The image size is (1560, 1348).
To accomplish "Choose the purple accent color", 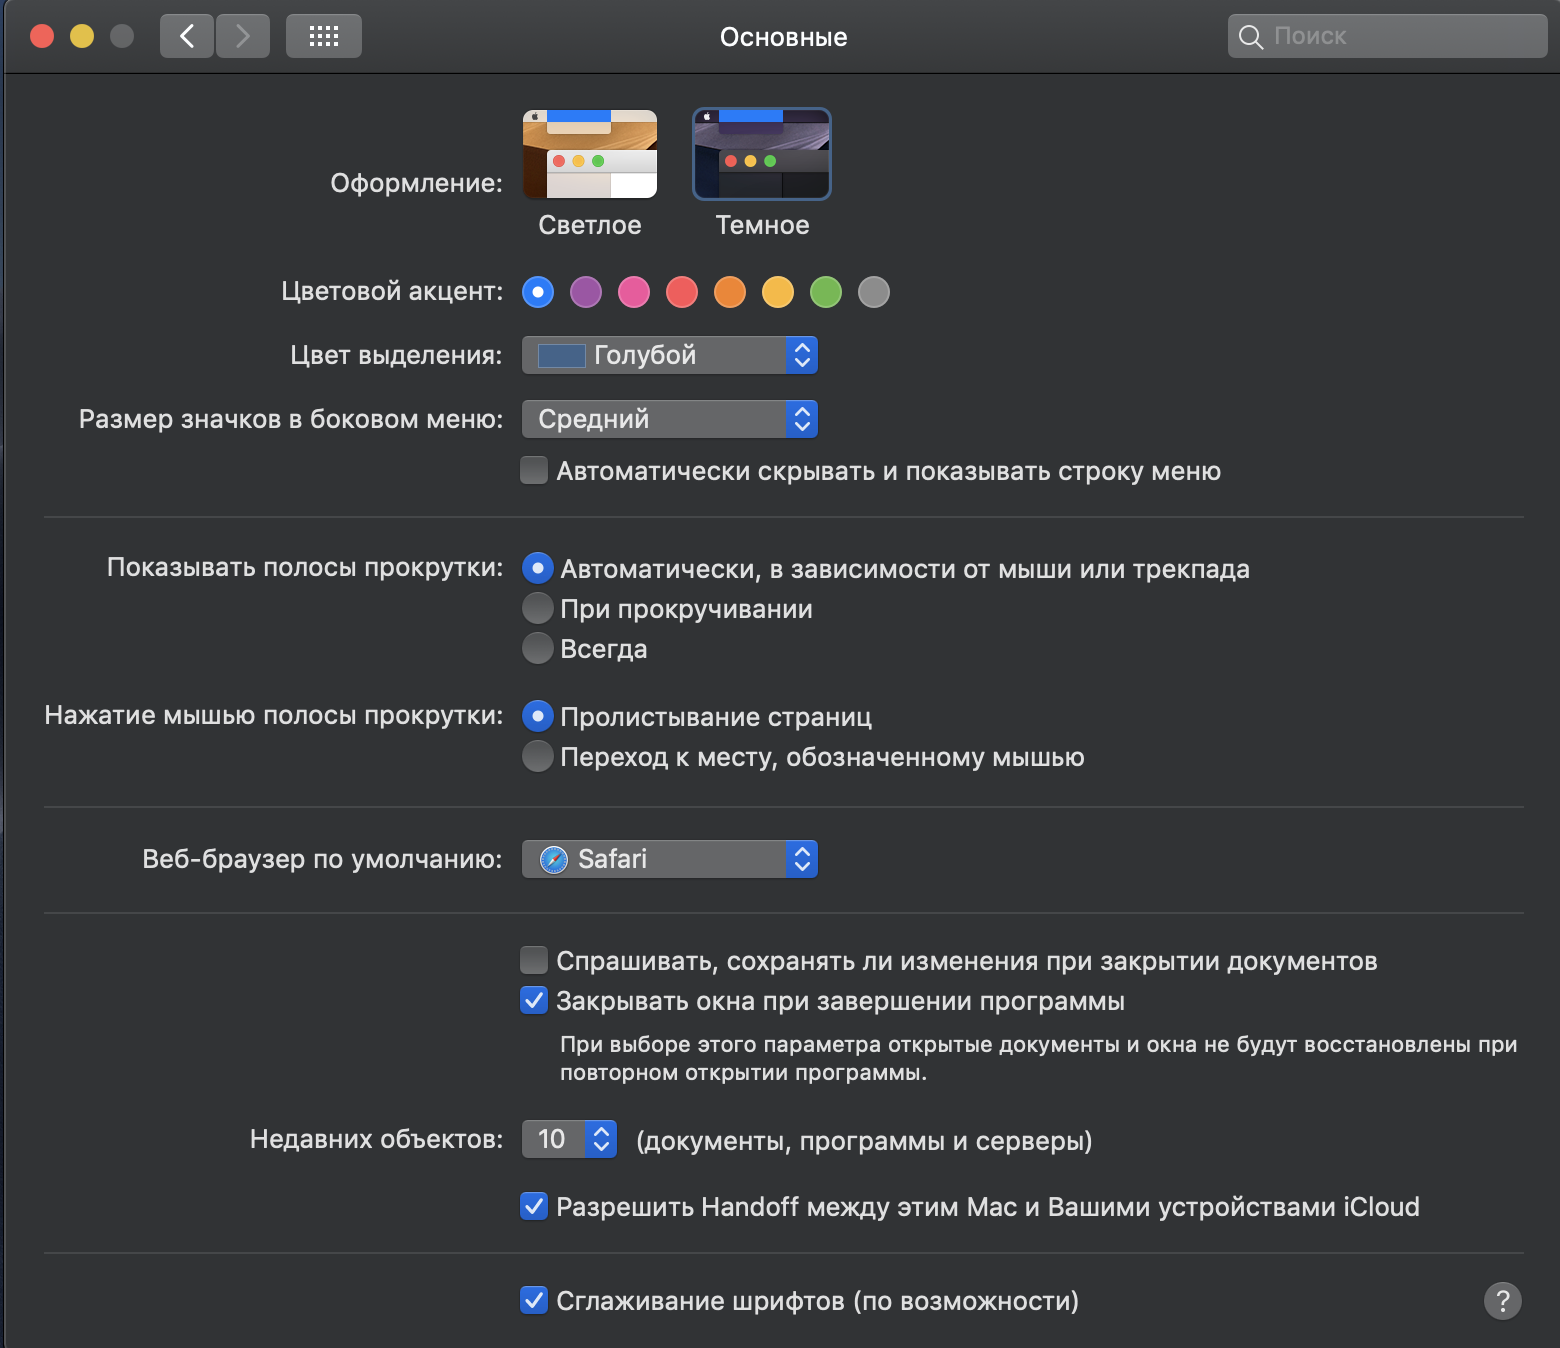I will tap(586, 292).
